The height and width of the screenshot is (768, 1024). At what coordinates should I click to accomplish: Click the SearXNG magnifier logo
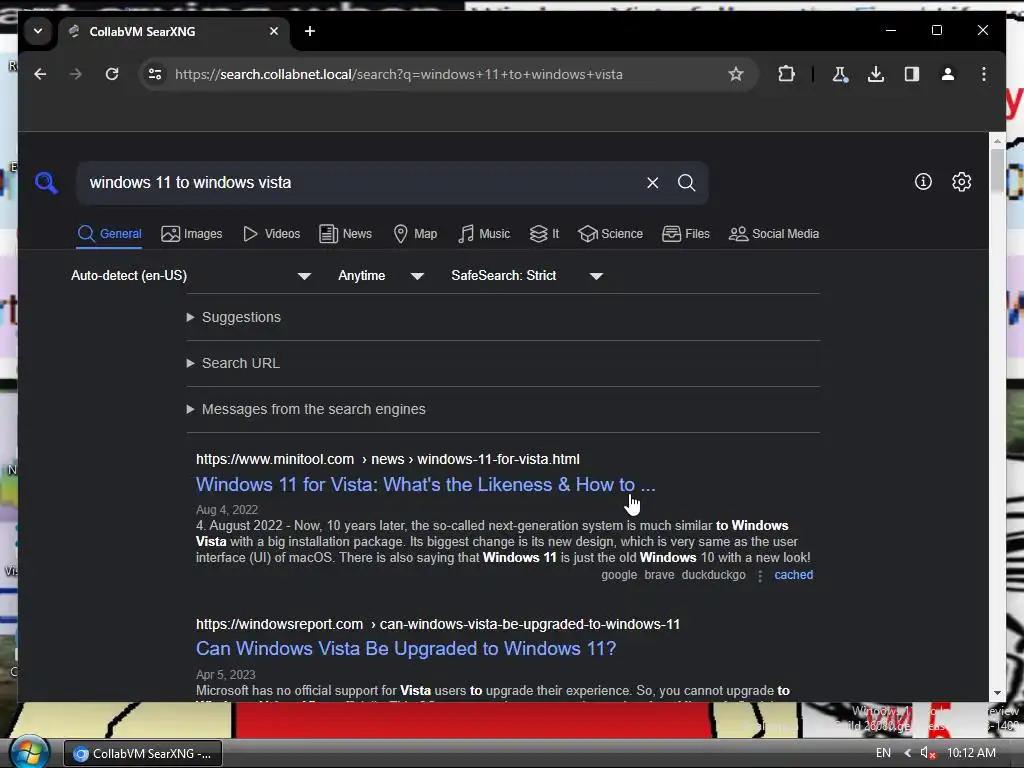(46, 183)
